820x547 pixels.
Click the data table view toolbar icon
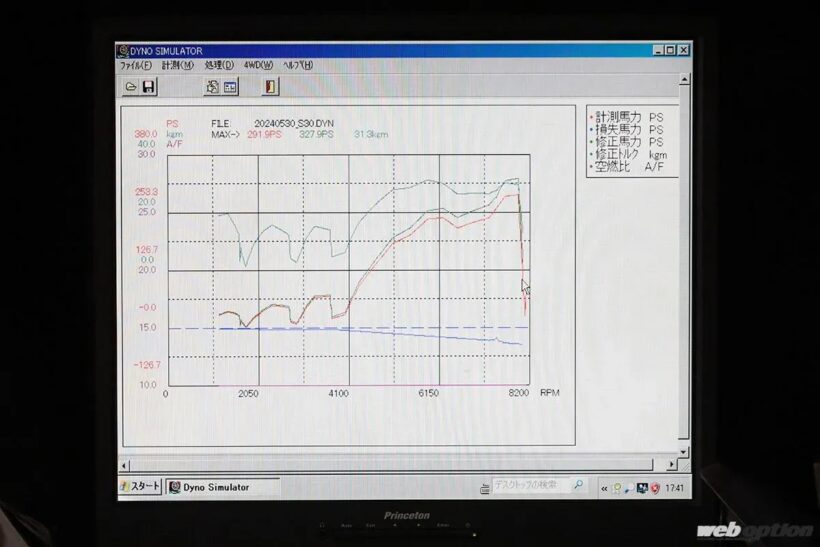[230, 87]
